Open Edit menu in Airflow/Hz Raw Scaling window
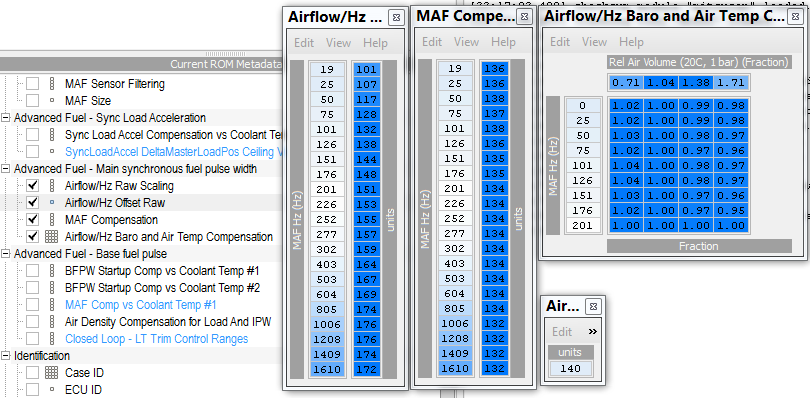810x398 pixels. (x=304, y=43)
